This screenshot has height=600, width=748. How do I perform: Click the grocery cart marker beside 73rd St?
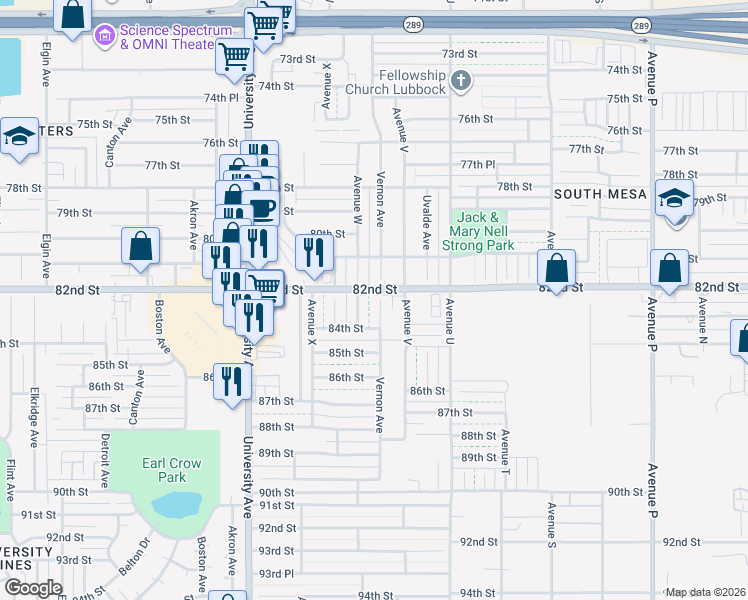pyautogui.click(x=234, y=58)
